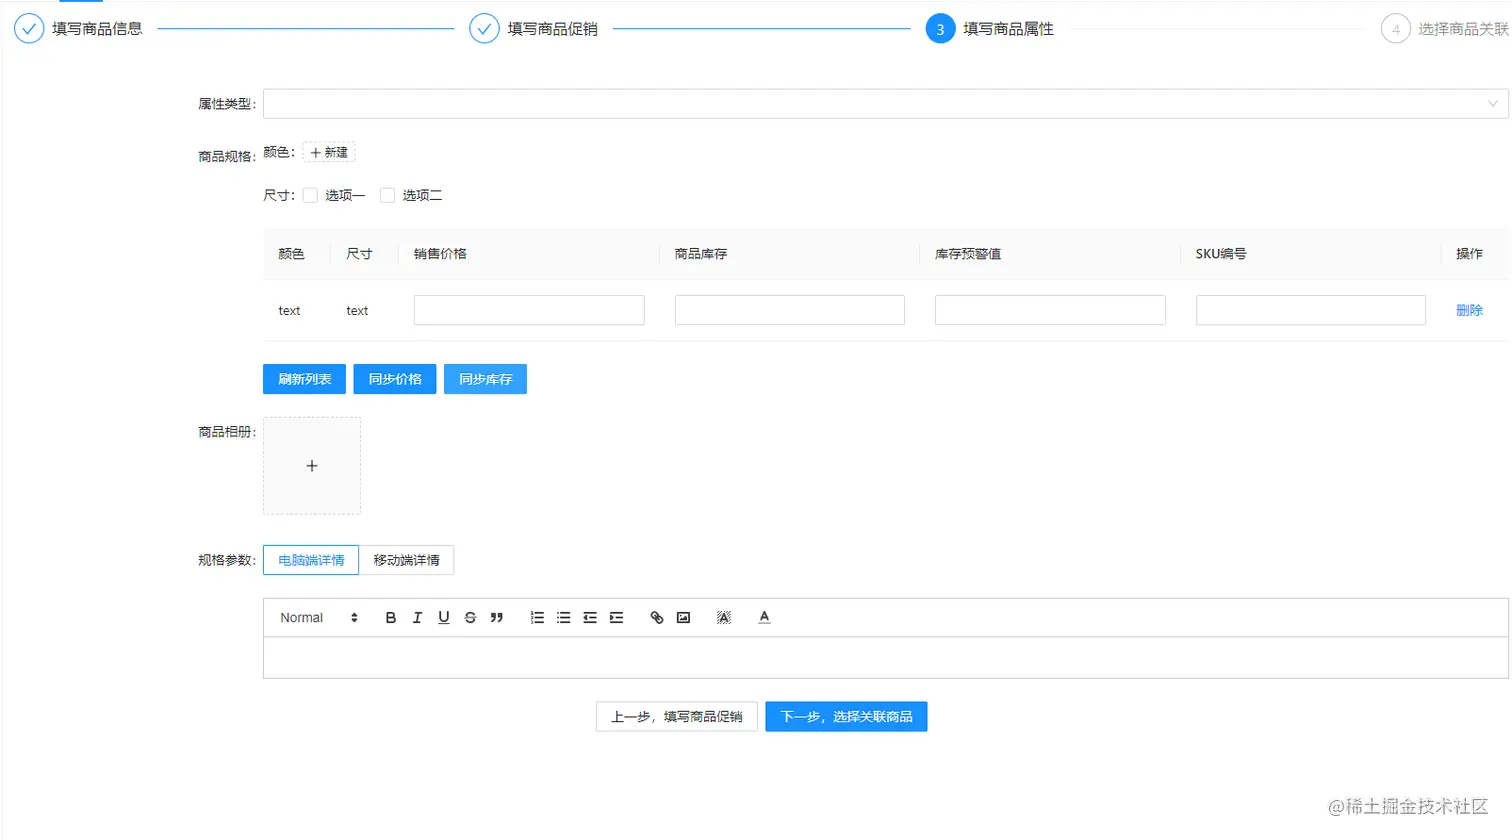Decrease indent in the editor

pos(590,618)
